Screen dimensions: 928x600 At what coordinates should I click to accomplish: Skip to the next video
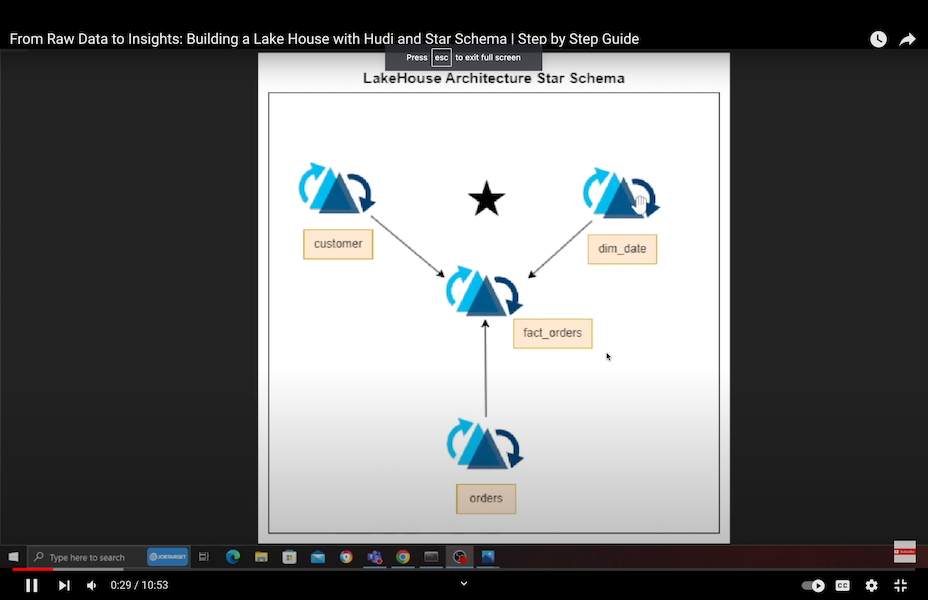64,585
